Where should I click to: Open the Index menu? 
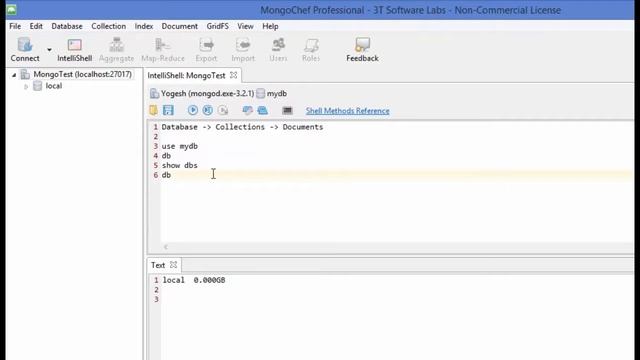tap(144, 26)
